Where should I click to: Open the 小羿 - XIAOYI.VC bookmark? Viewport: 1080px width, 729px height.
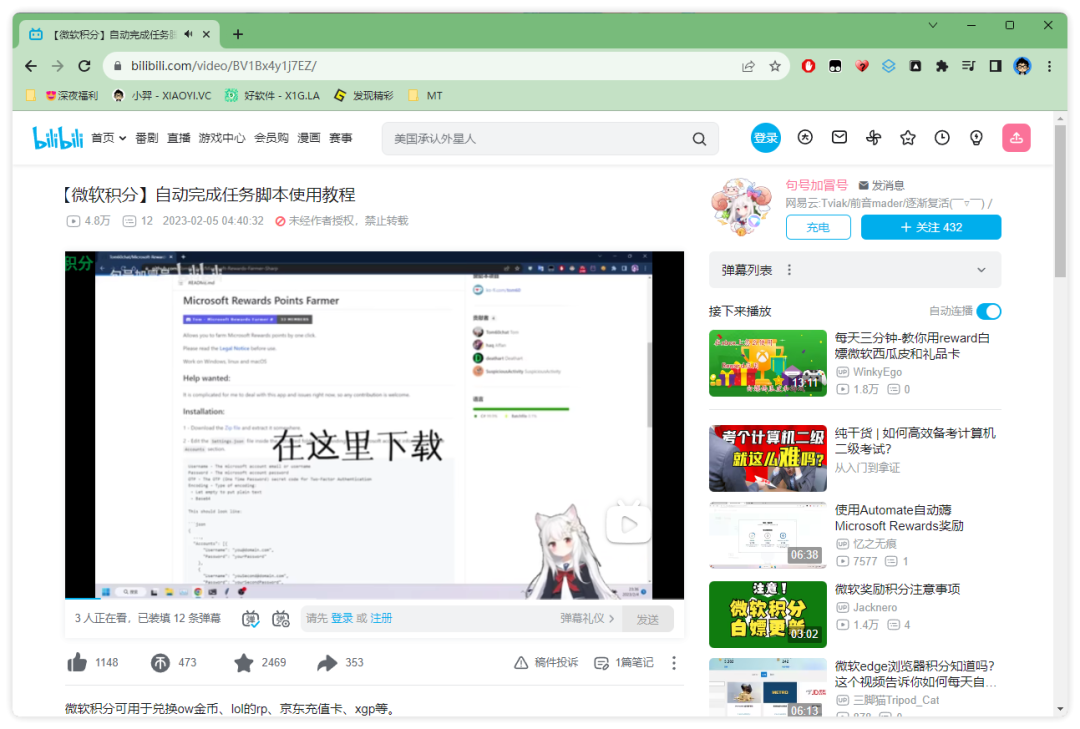coord(162,96)
